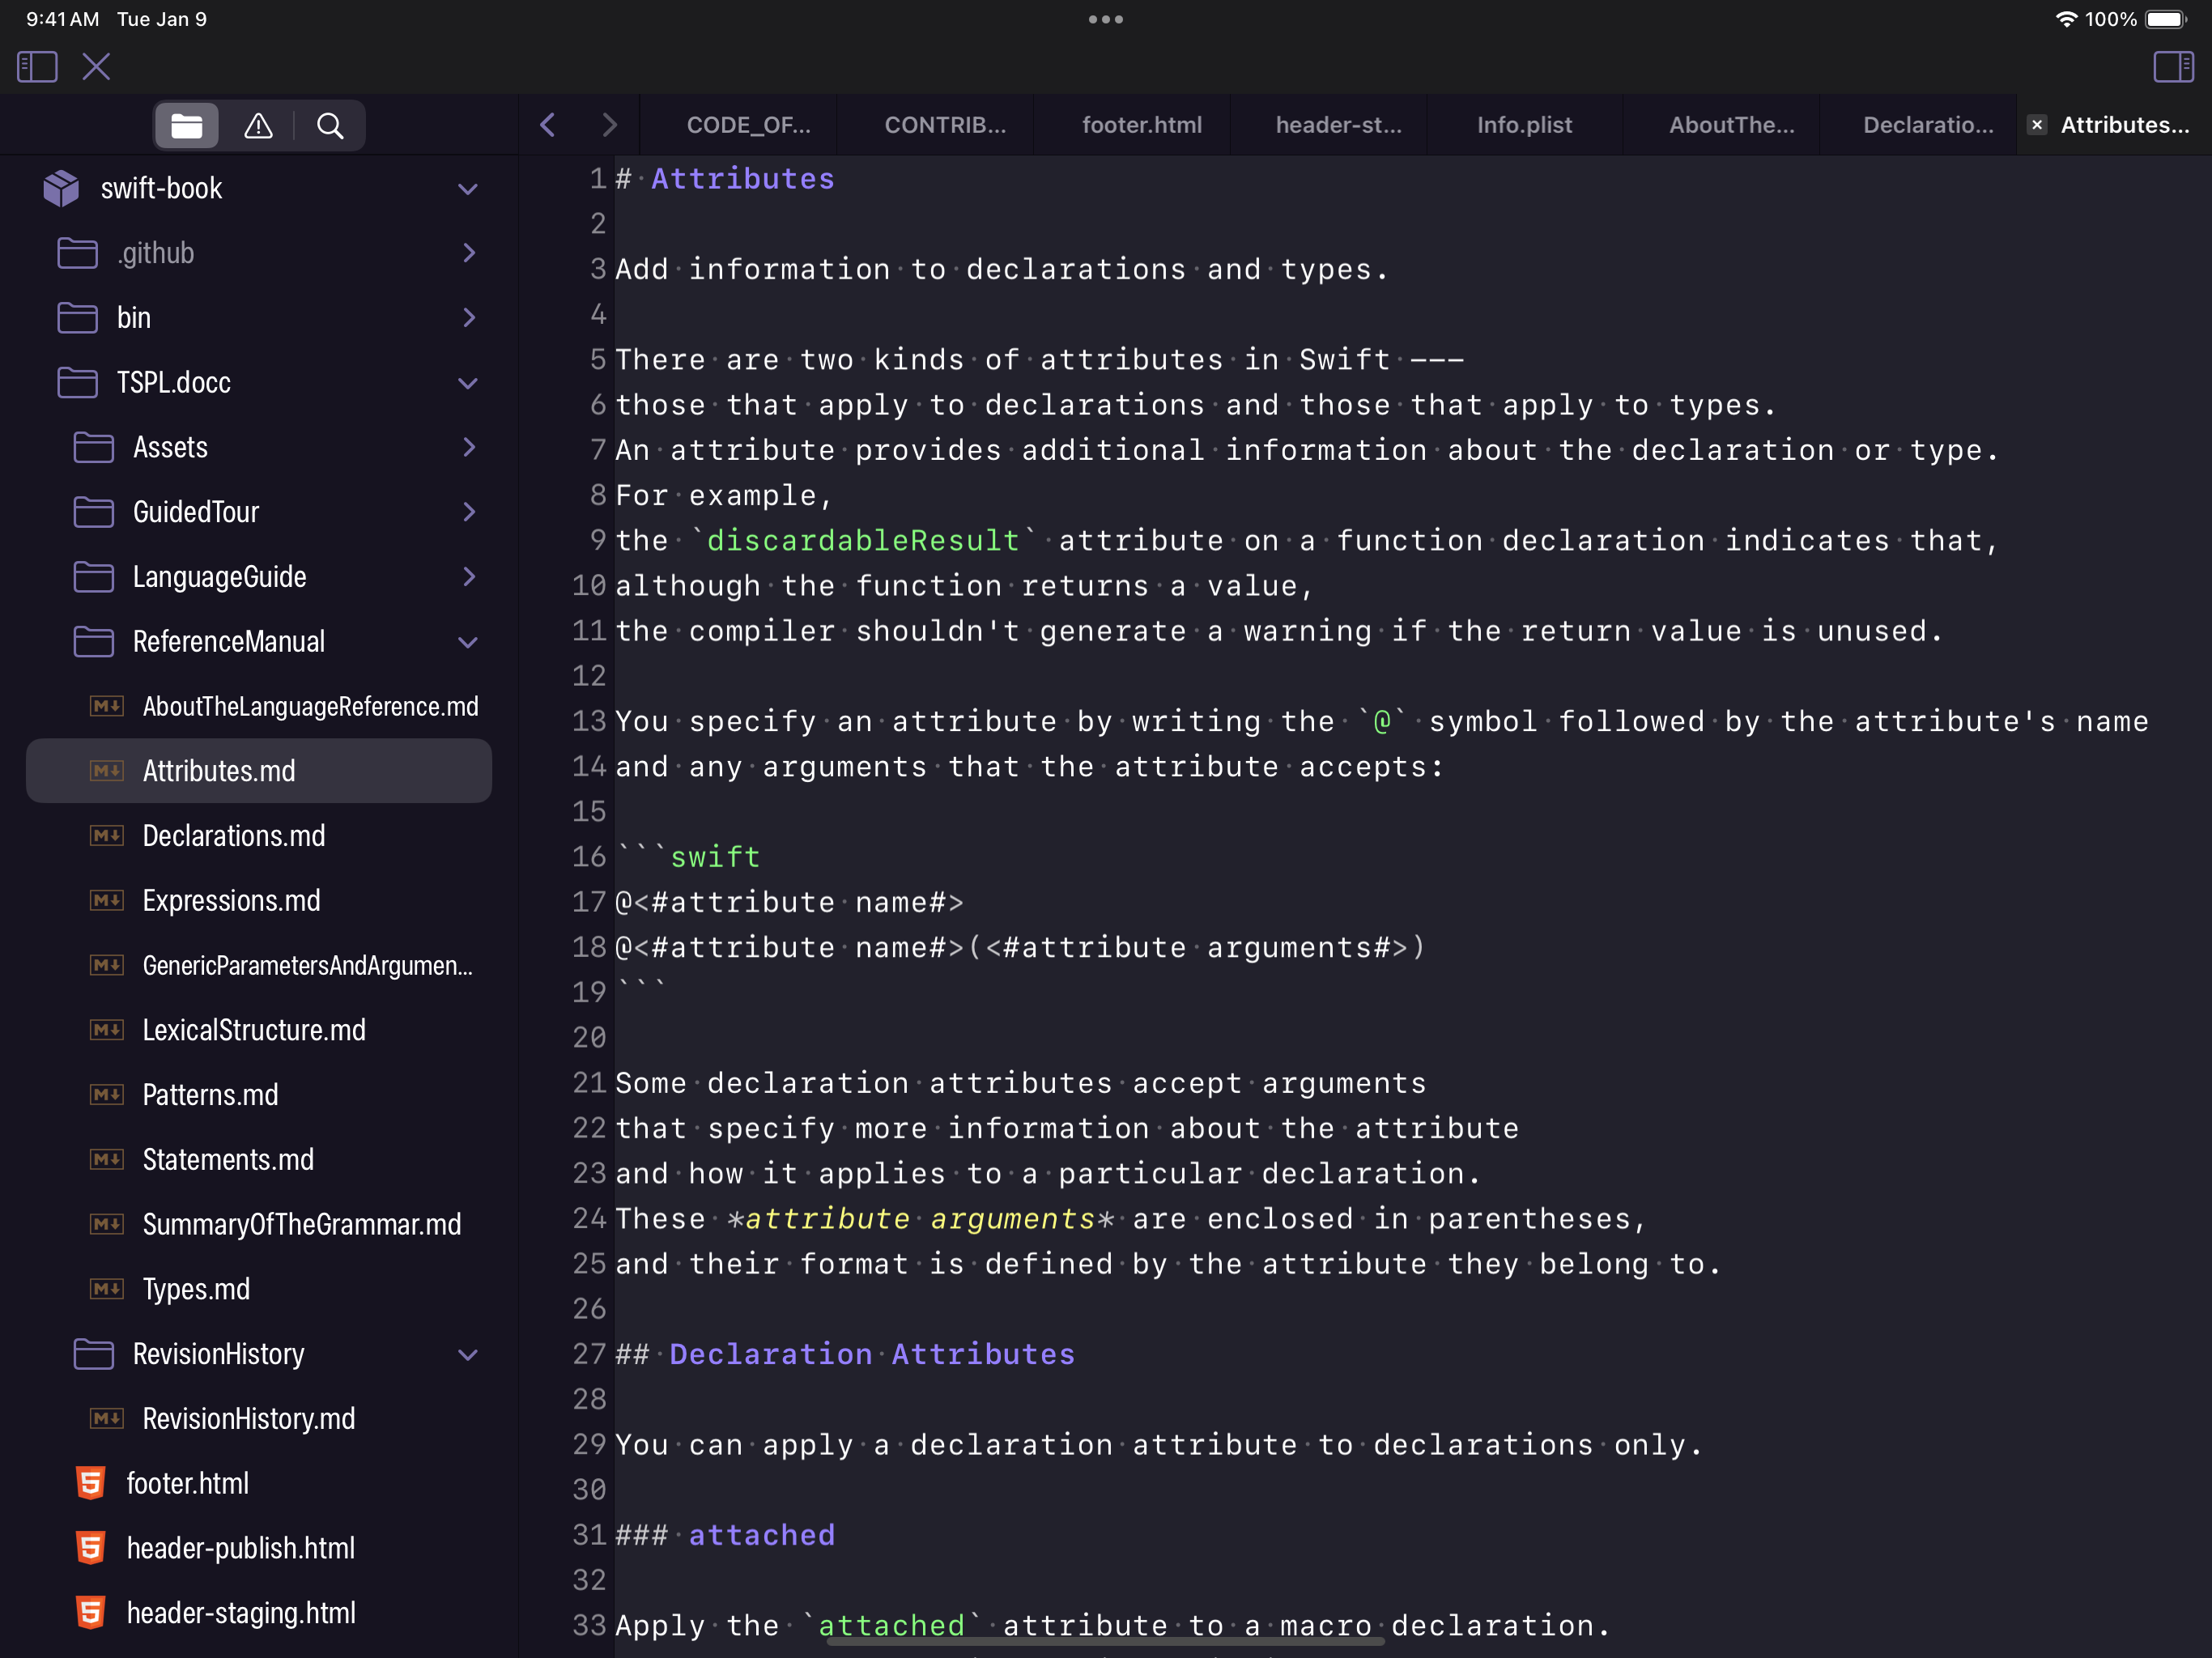Click the markdown icon beside Patterns.md
Screen dimensions: 2212x1658
point(106,1095)
